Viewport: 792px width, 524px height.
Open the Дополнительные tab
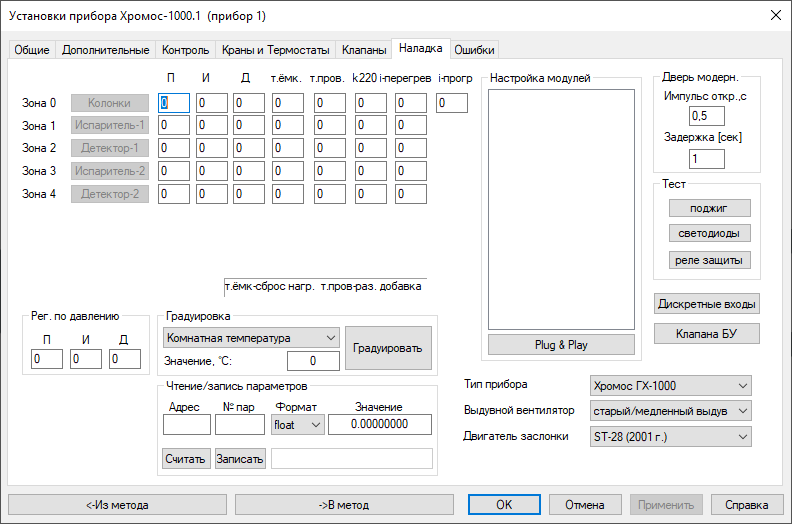click(106, 50)
